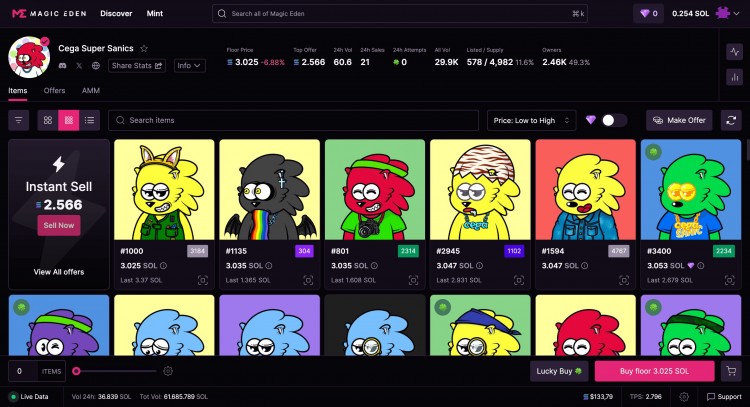
Task: Focus the Search all of Magic Eden field
Action: pos(400,13)
